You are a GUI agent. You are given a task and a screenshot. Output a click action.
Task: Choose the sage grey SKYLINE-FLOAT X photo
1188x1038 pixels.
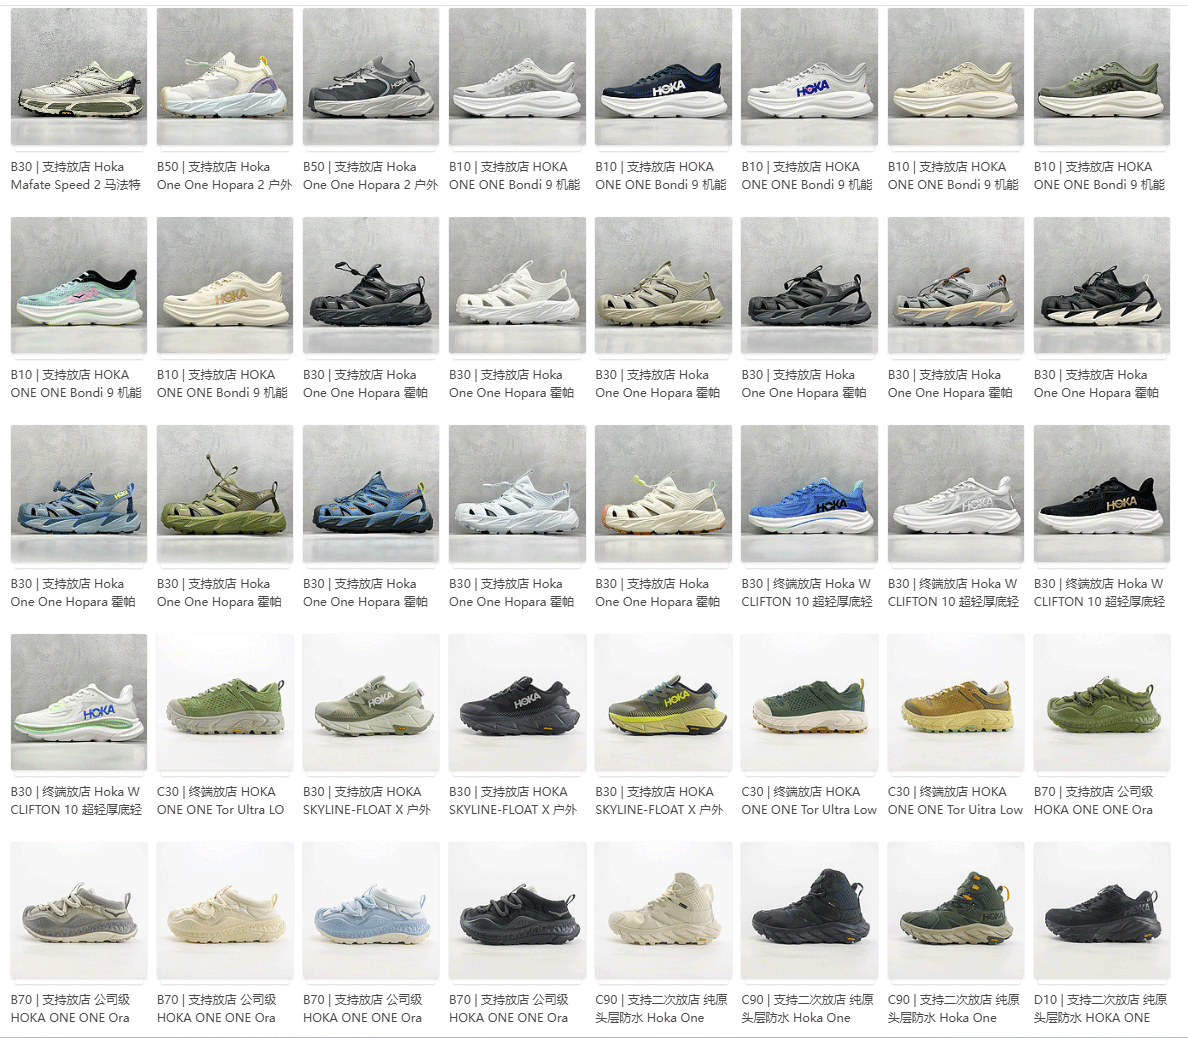[x=371, y=702]
